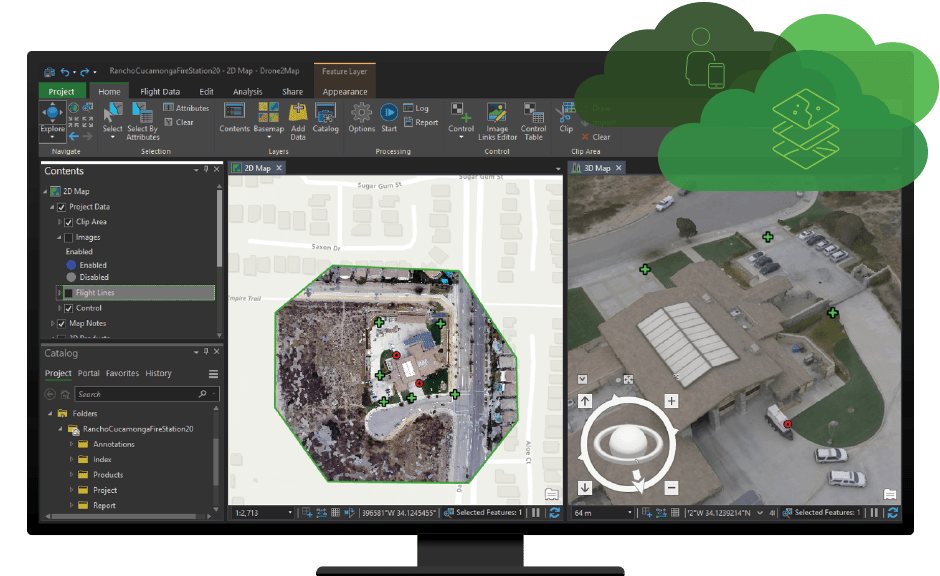This screenshot has height=576, width=940.
Task: Click the Select By Attributes tool
Action: (x=143, y=121)
